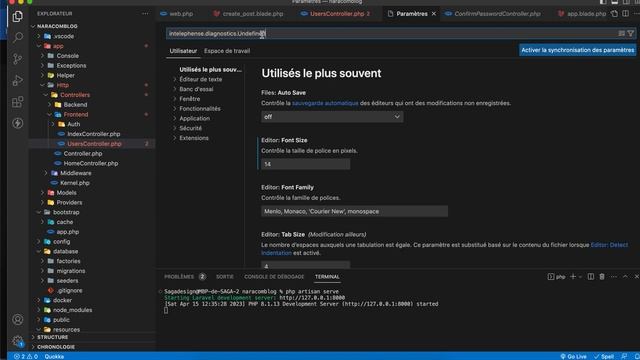Image resolution: width=640 pixels, height=360 pixels.
Task: Click the Font Size input field
Action: click(305, 164)
